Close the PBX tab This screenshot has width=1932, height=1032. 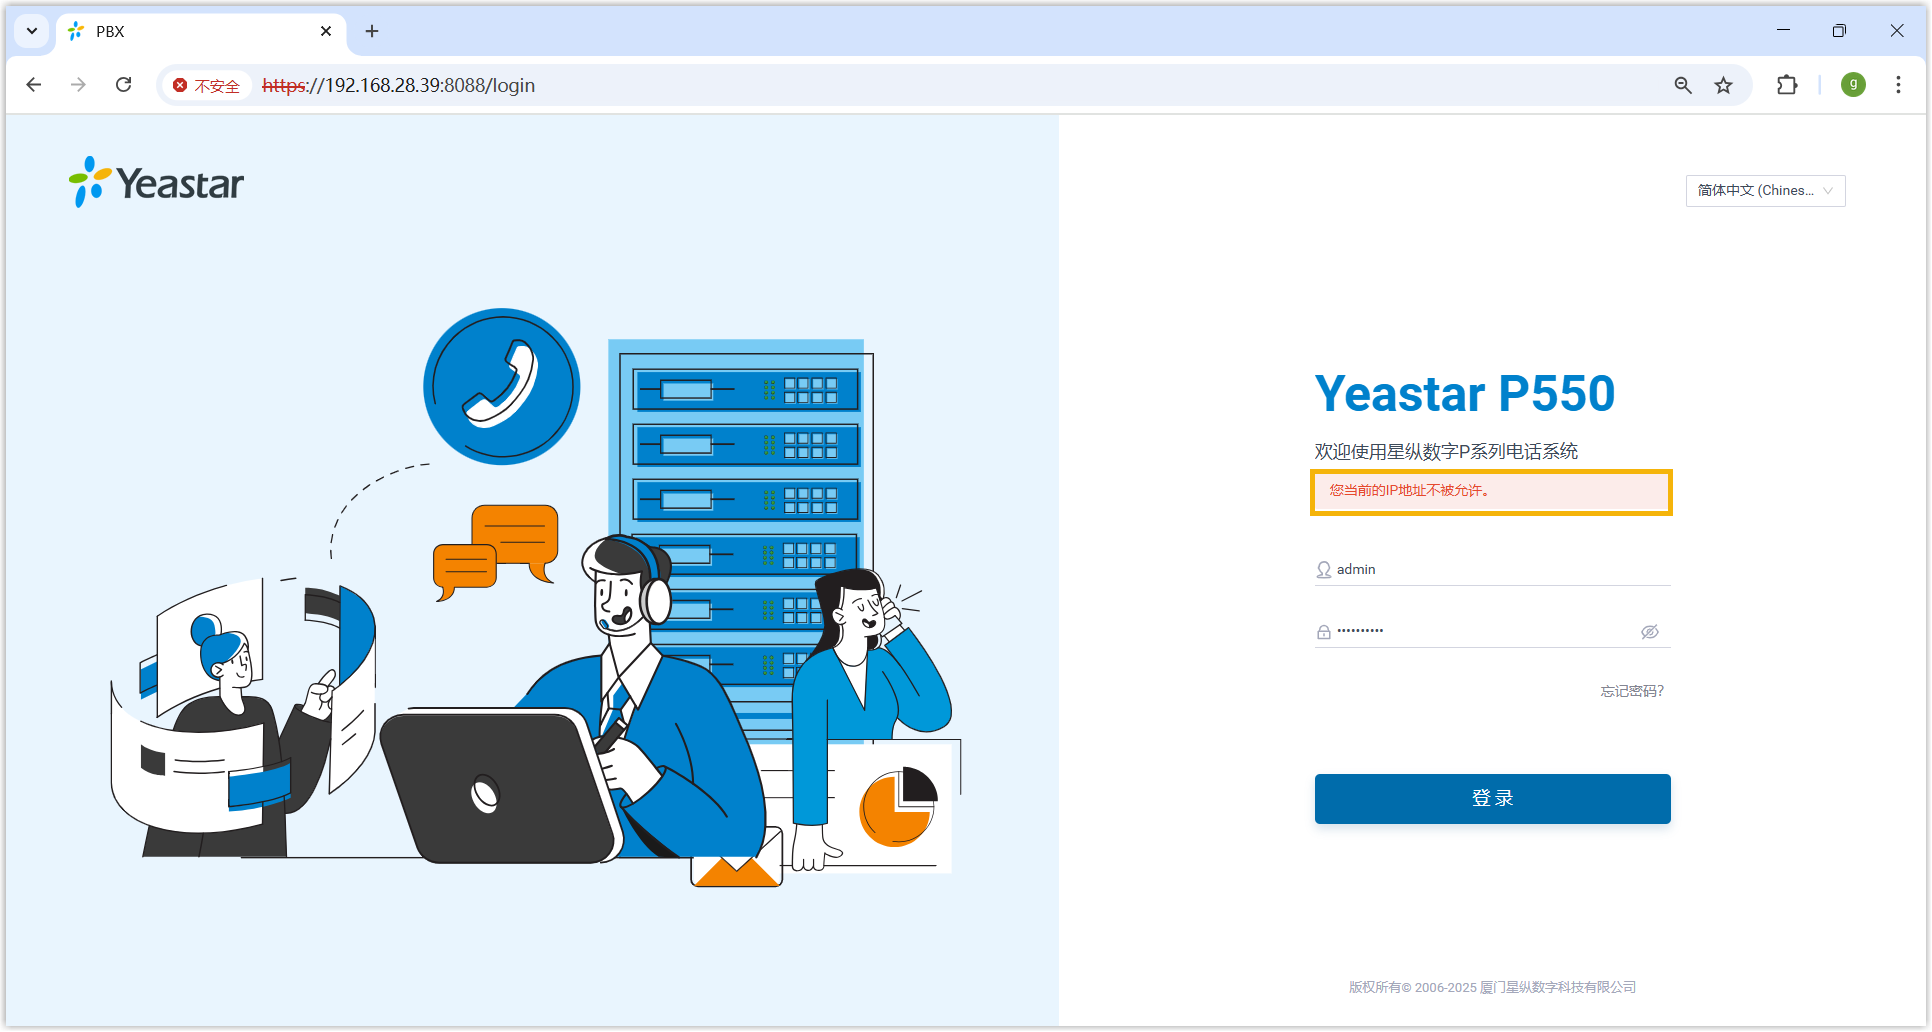pos(326,31)
